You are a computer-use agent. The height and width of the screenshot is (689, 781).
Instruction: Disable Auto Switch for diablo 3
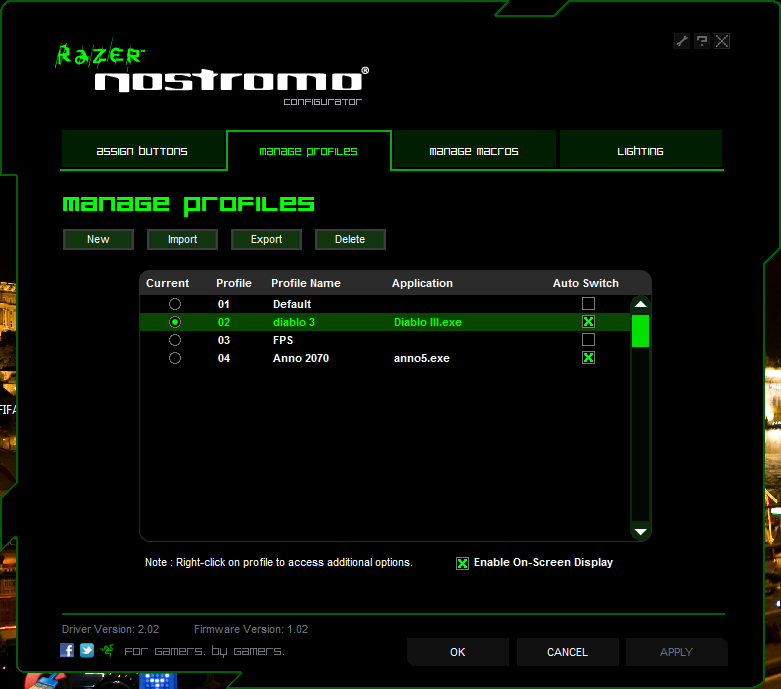588,321
